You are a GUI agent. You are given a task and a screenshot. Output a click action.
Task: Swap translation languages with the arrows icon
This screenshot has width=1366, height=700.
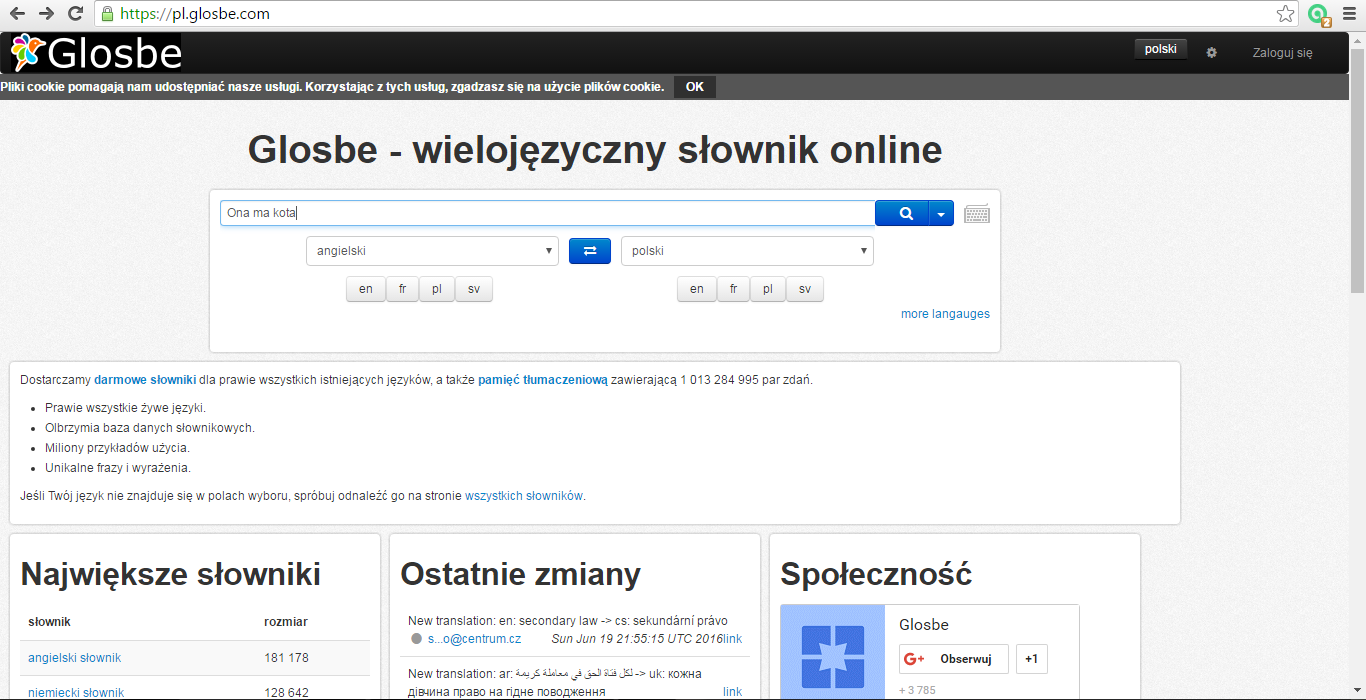coord(589,250)
